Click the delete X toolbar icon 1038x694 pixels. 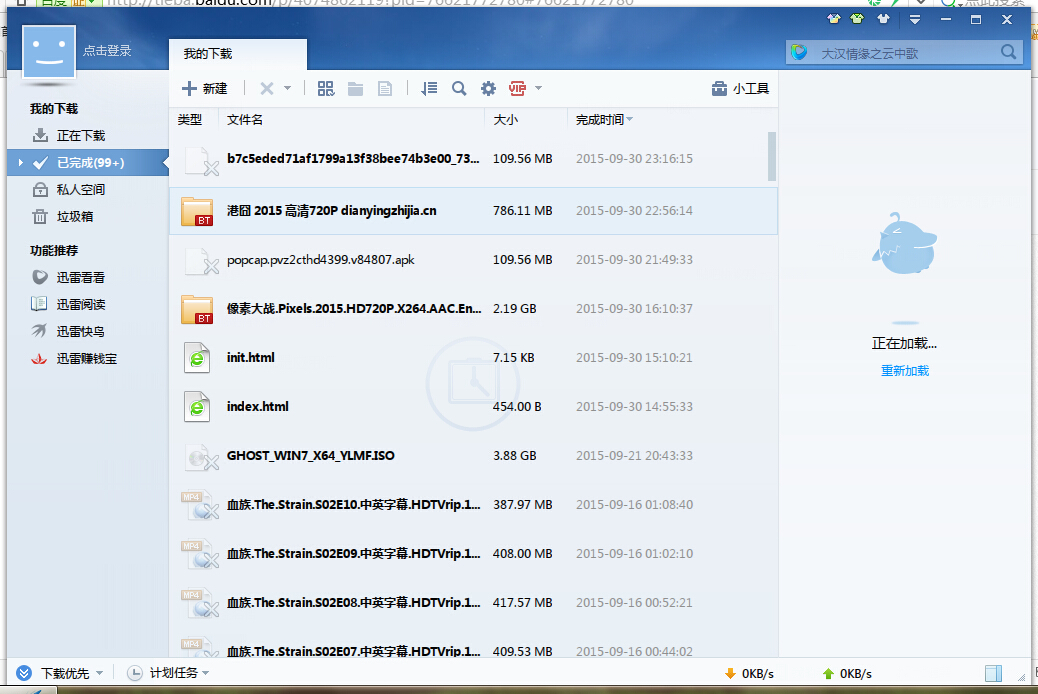(x=267, y=88)
